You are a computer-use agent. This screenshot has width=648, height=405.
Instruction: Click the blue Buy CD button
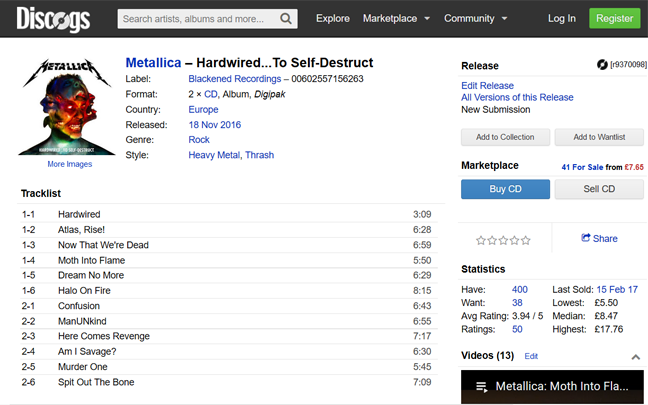505,189
